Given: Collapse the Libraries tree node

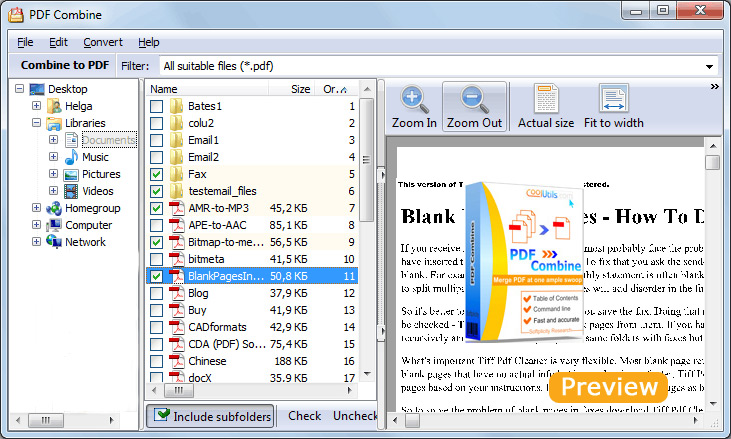Looking at the screenshot, I should (36, 123).
